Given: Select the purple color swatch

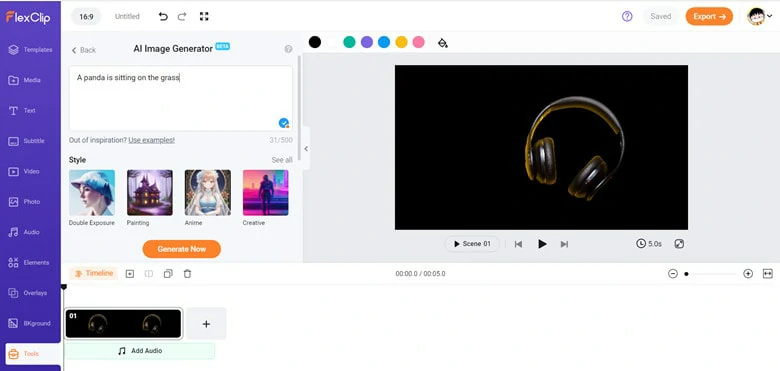Looking at the screenshot, I should click(367, 42).
